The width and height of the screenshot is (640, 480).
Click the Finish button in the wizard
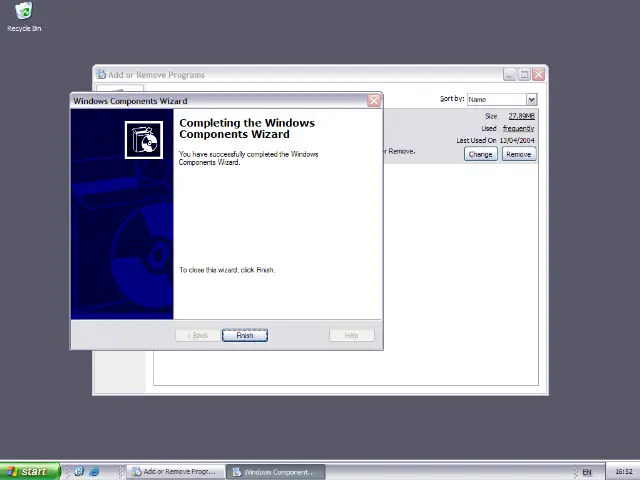coord(245,335)
